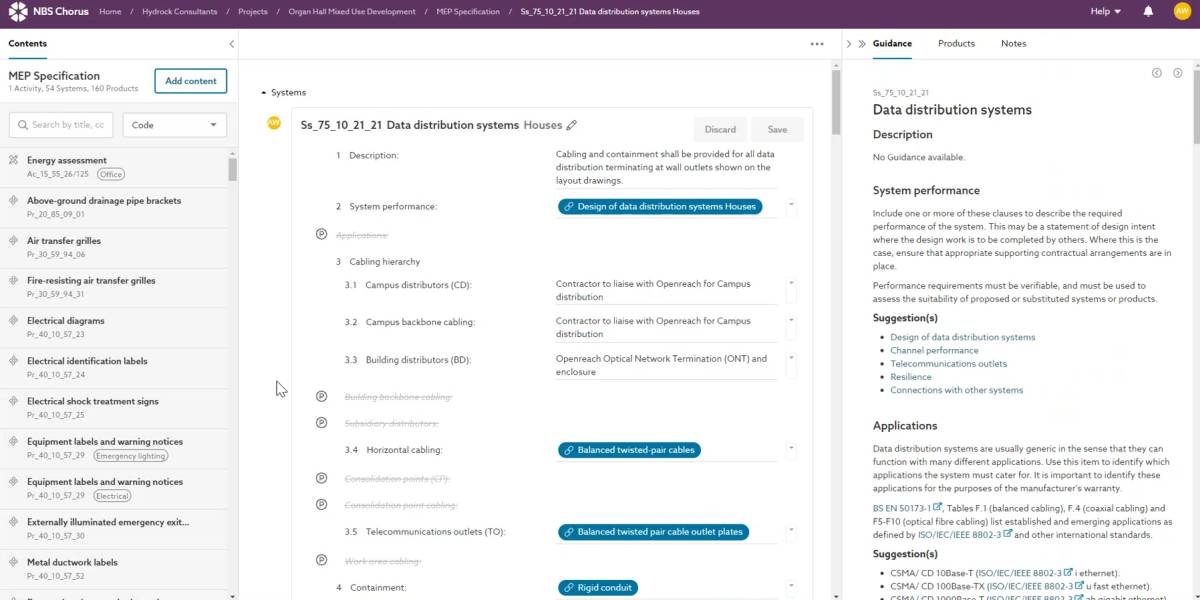
Task: Switch to the Products tab
Action: click(x=956, y=44)
